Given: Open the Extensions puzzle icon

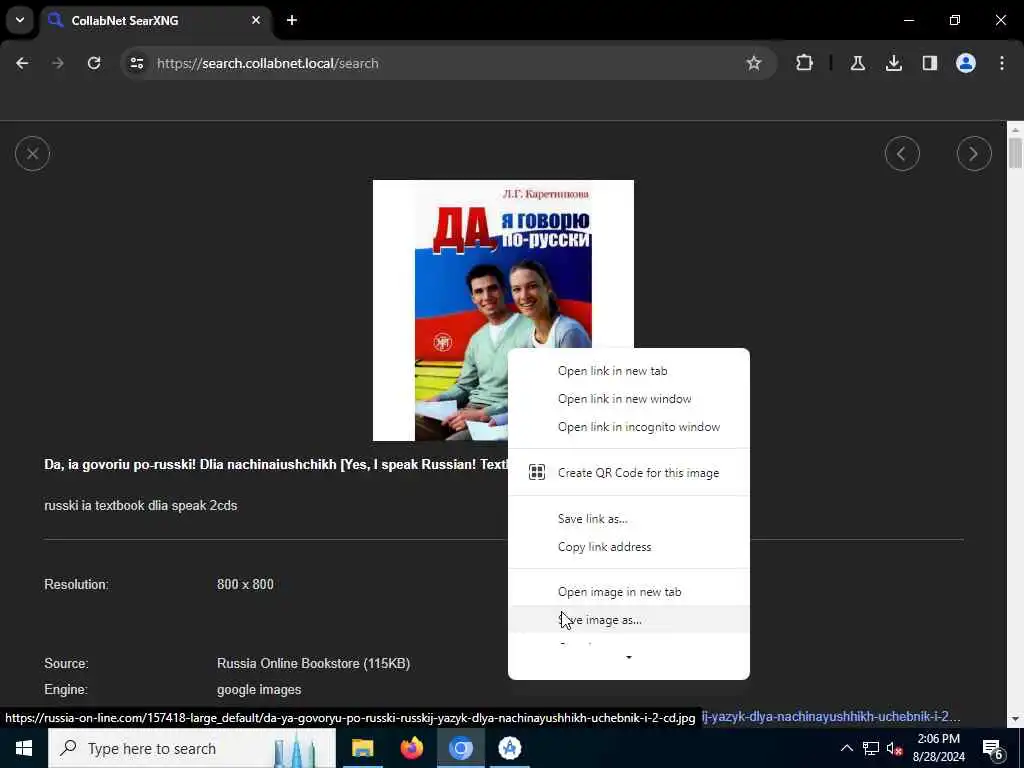Looking at the screenshot, I should [x=805, y=63].
